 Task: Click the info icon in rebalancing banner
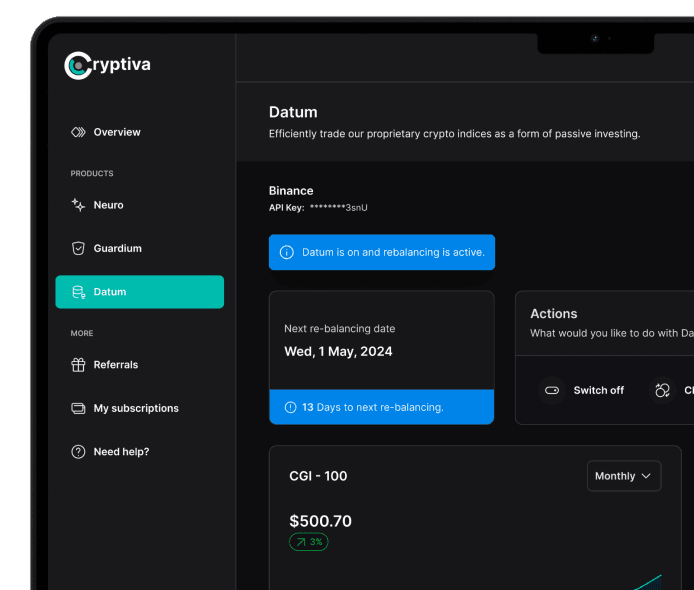[x=287, y=252]
